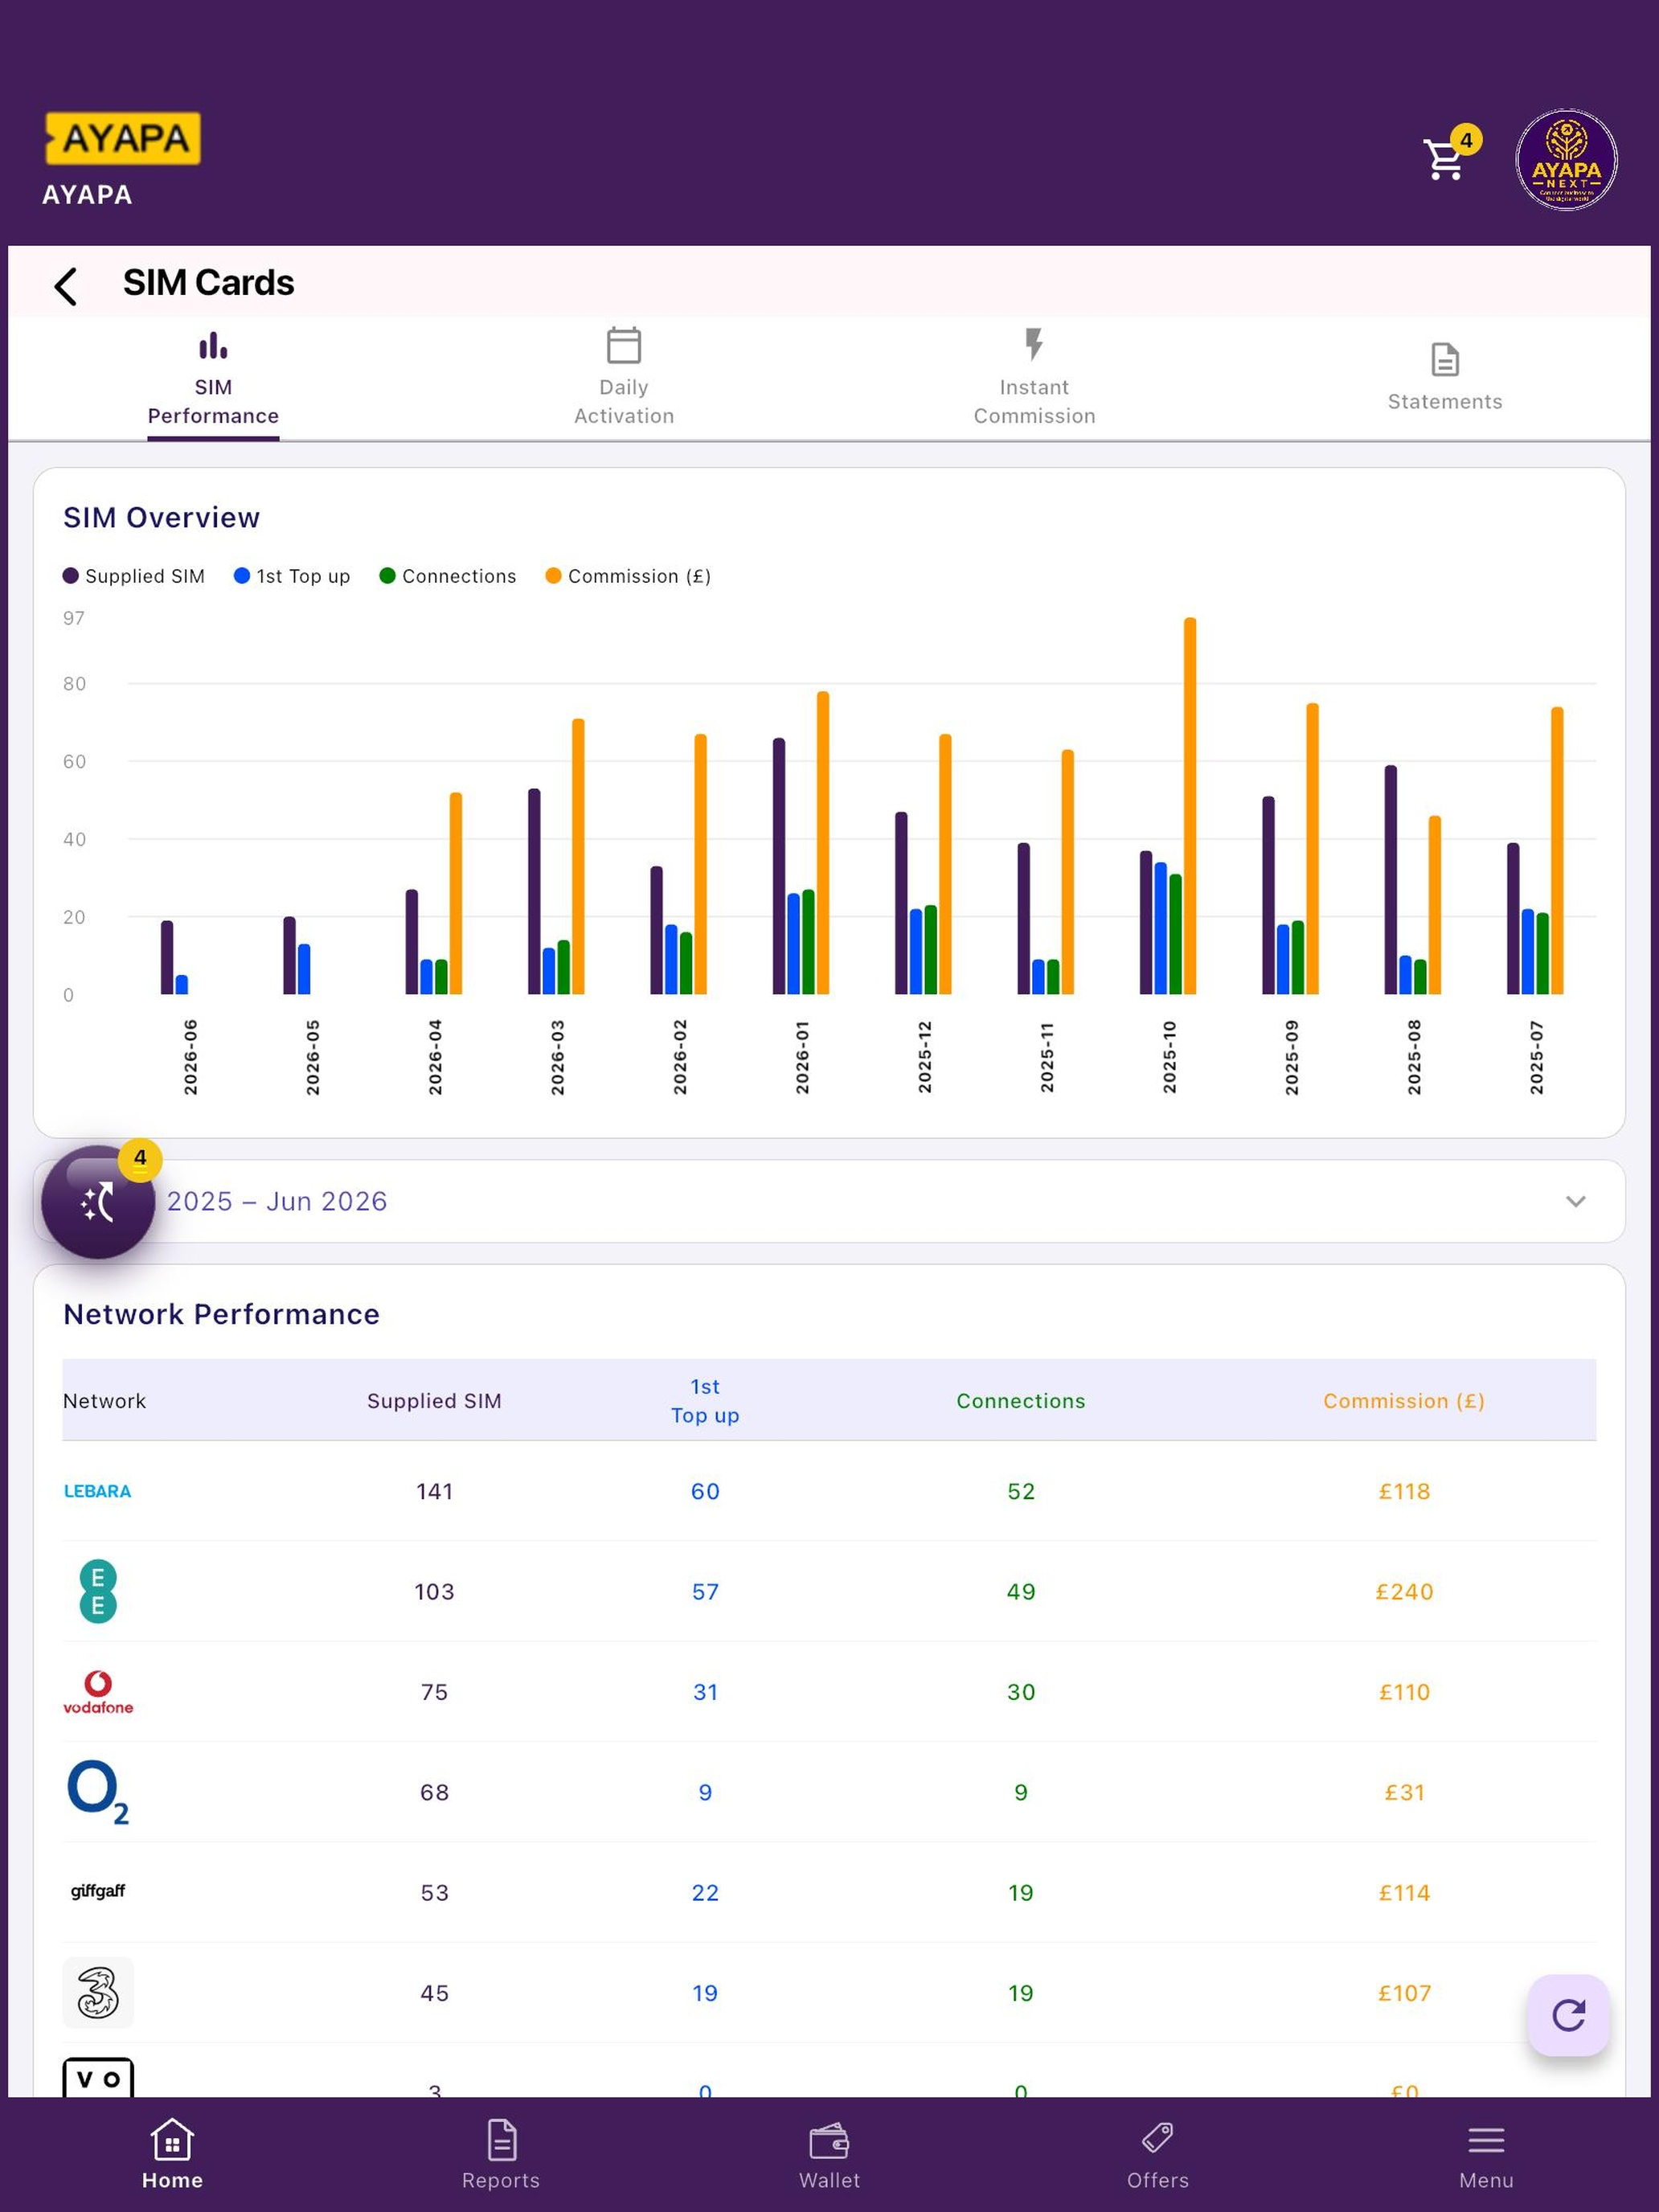The image size is (1659, 2212).
Task: Click the Vodafone network logo
Action: tap(98, 1692)
